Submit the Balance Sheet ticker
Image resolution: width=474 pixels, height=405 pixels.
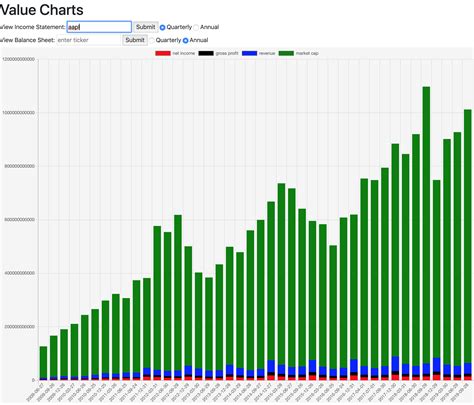click(135, 40)
